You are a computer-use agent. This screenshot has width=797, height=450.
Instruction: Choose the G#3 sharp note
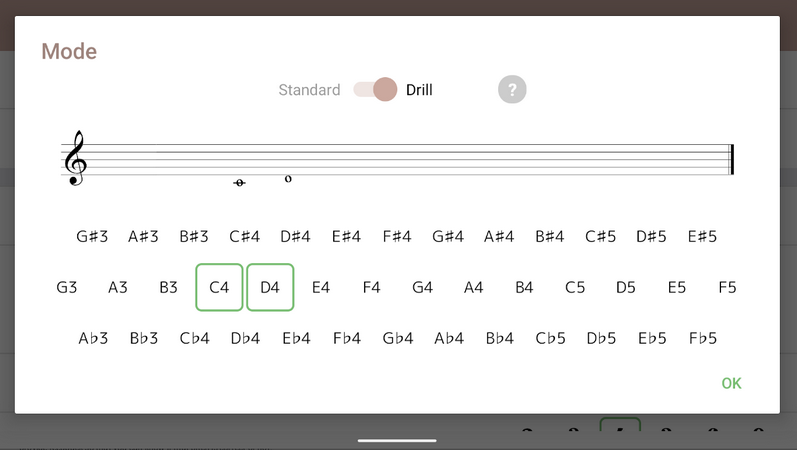(x=92, y=237)
